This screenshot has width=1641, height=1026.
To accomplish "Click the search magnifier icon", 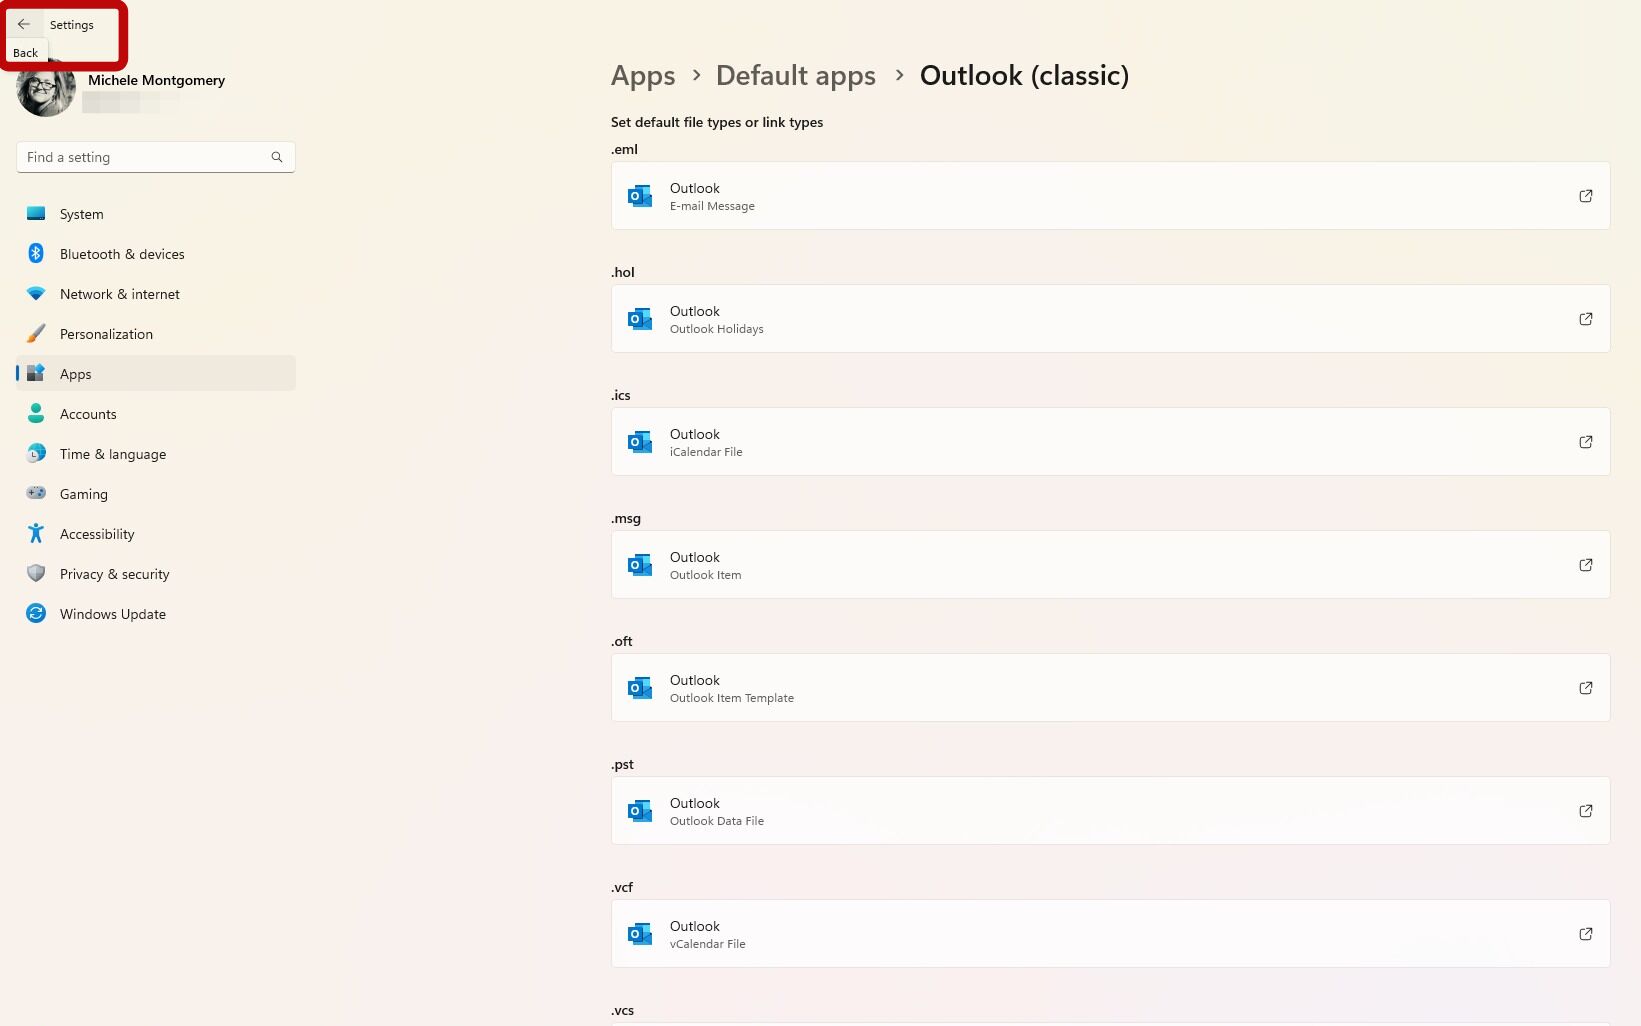I will (x=276, y=157).
